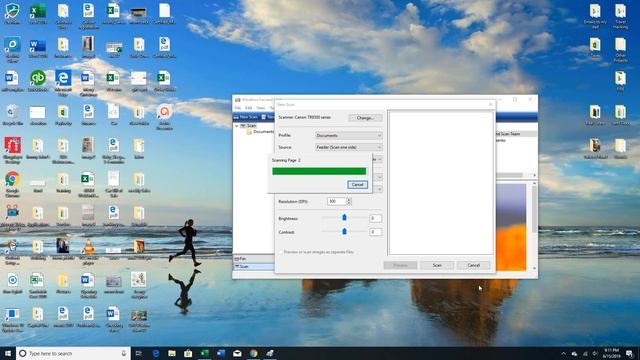Click the Contrast slider handle
Viewport: 640px width, 360px height.
(344, 231)
